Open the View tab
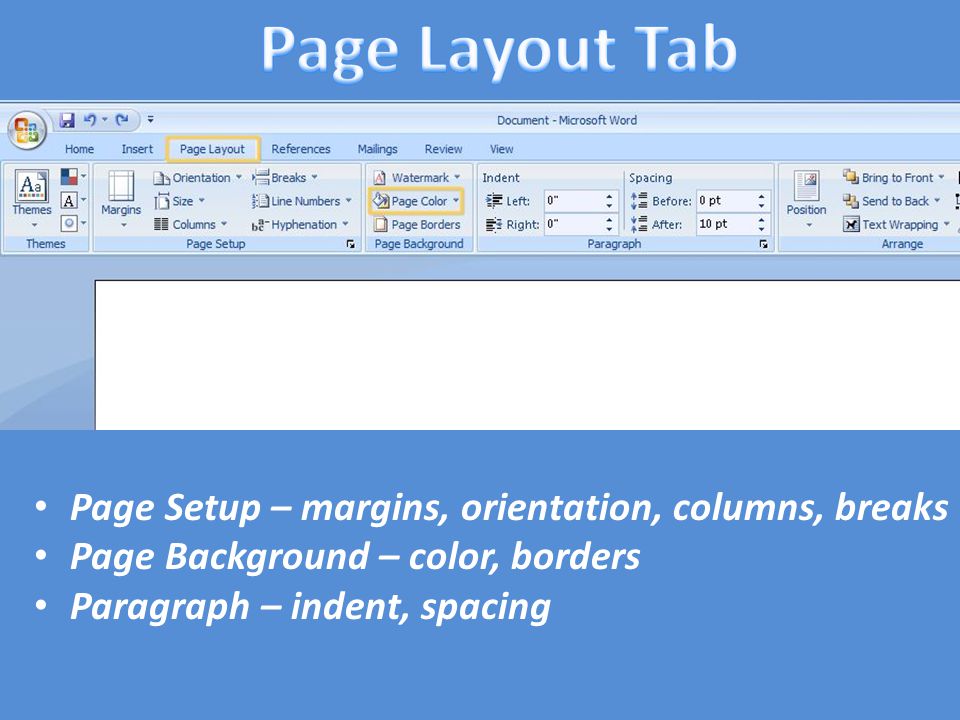This screenshot has width=960, height=720. (x=501, y=149)
